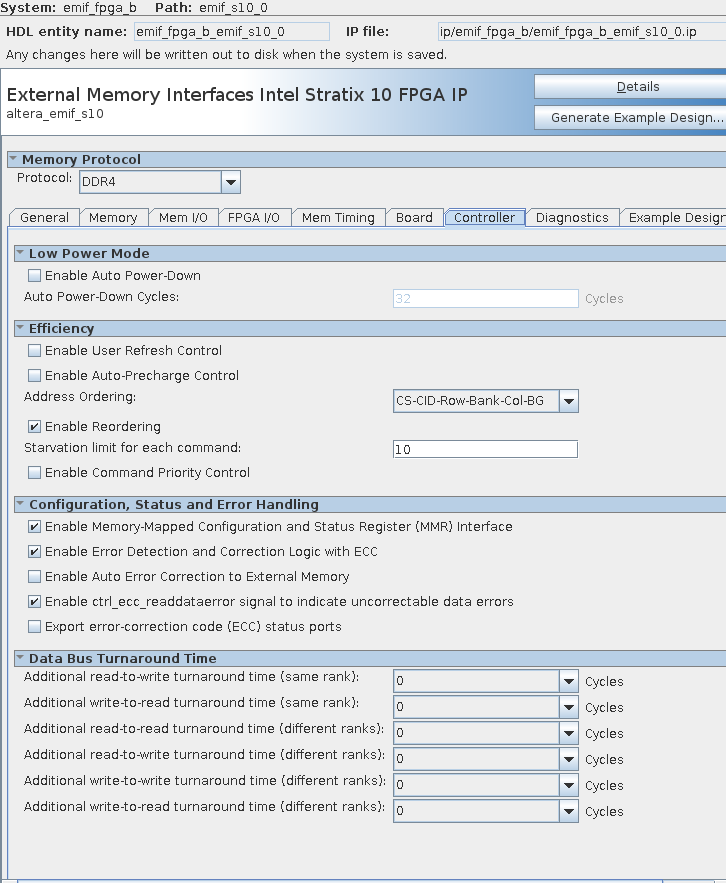Toggle the MMR Interface checkbox

34,527
